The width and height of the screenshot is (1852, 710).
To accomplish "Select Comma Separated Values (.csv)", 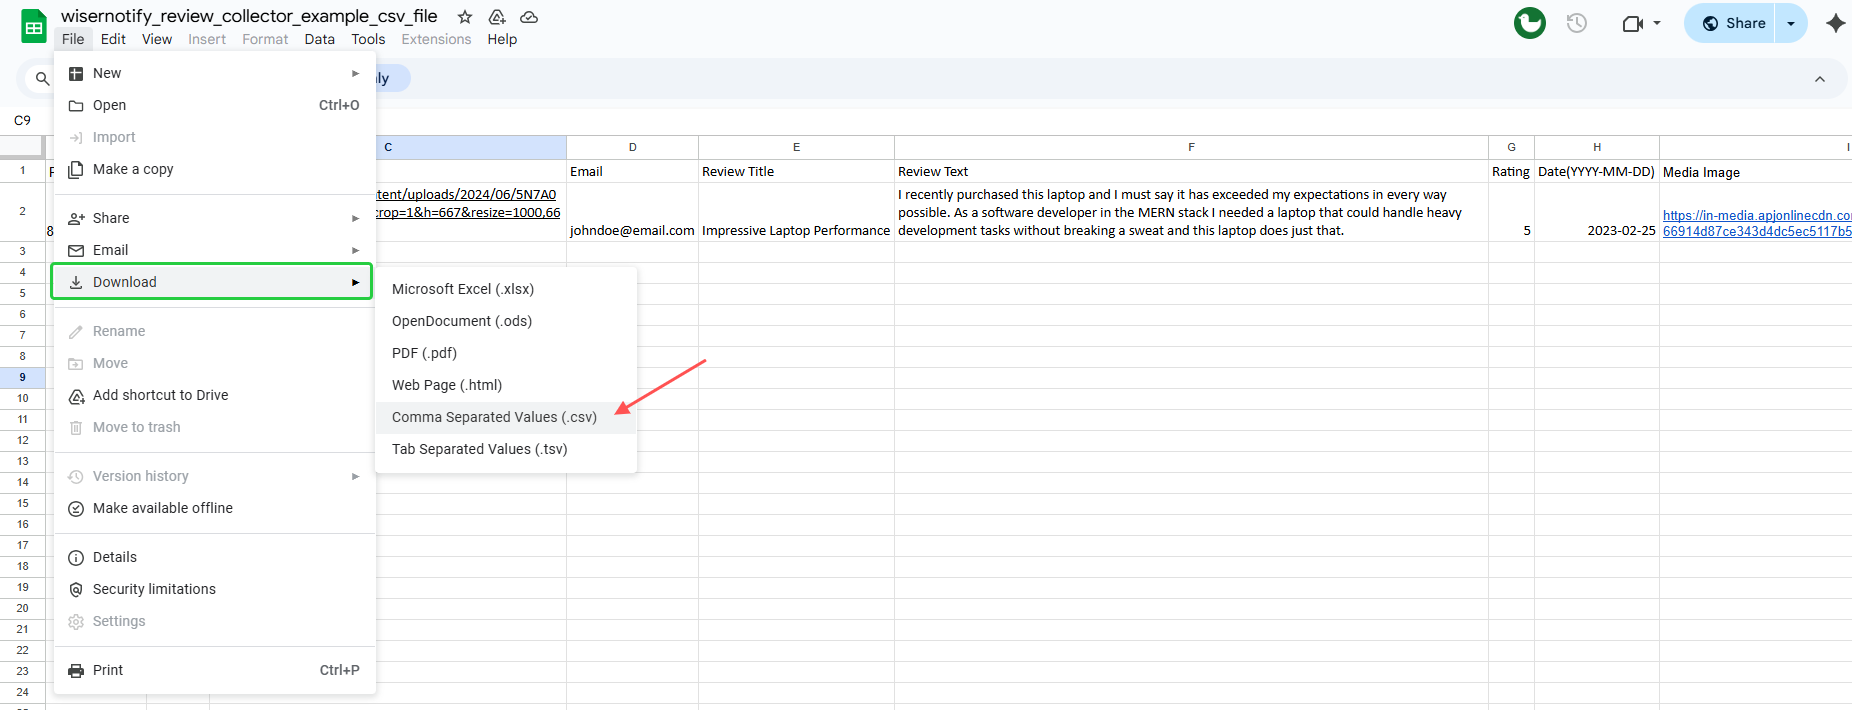I will (x=494, y=417).
